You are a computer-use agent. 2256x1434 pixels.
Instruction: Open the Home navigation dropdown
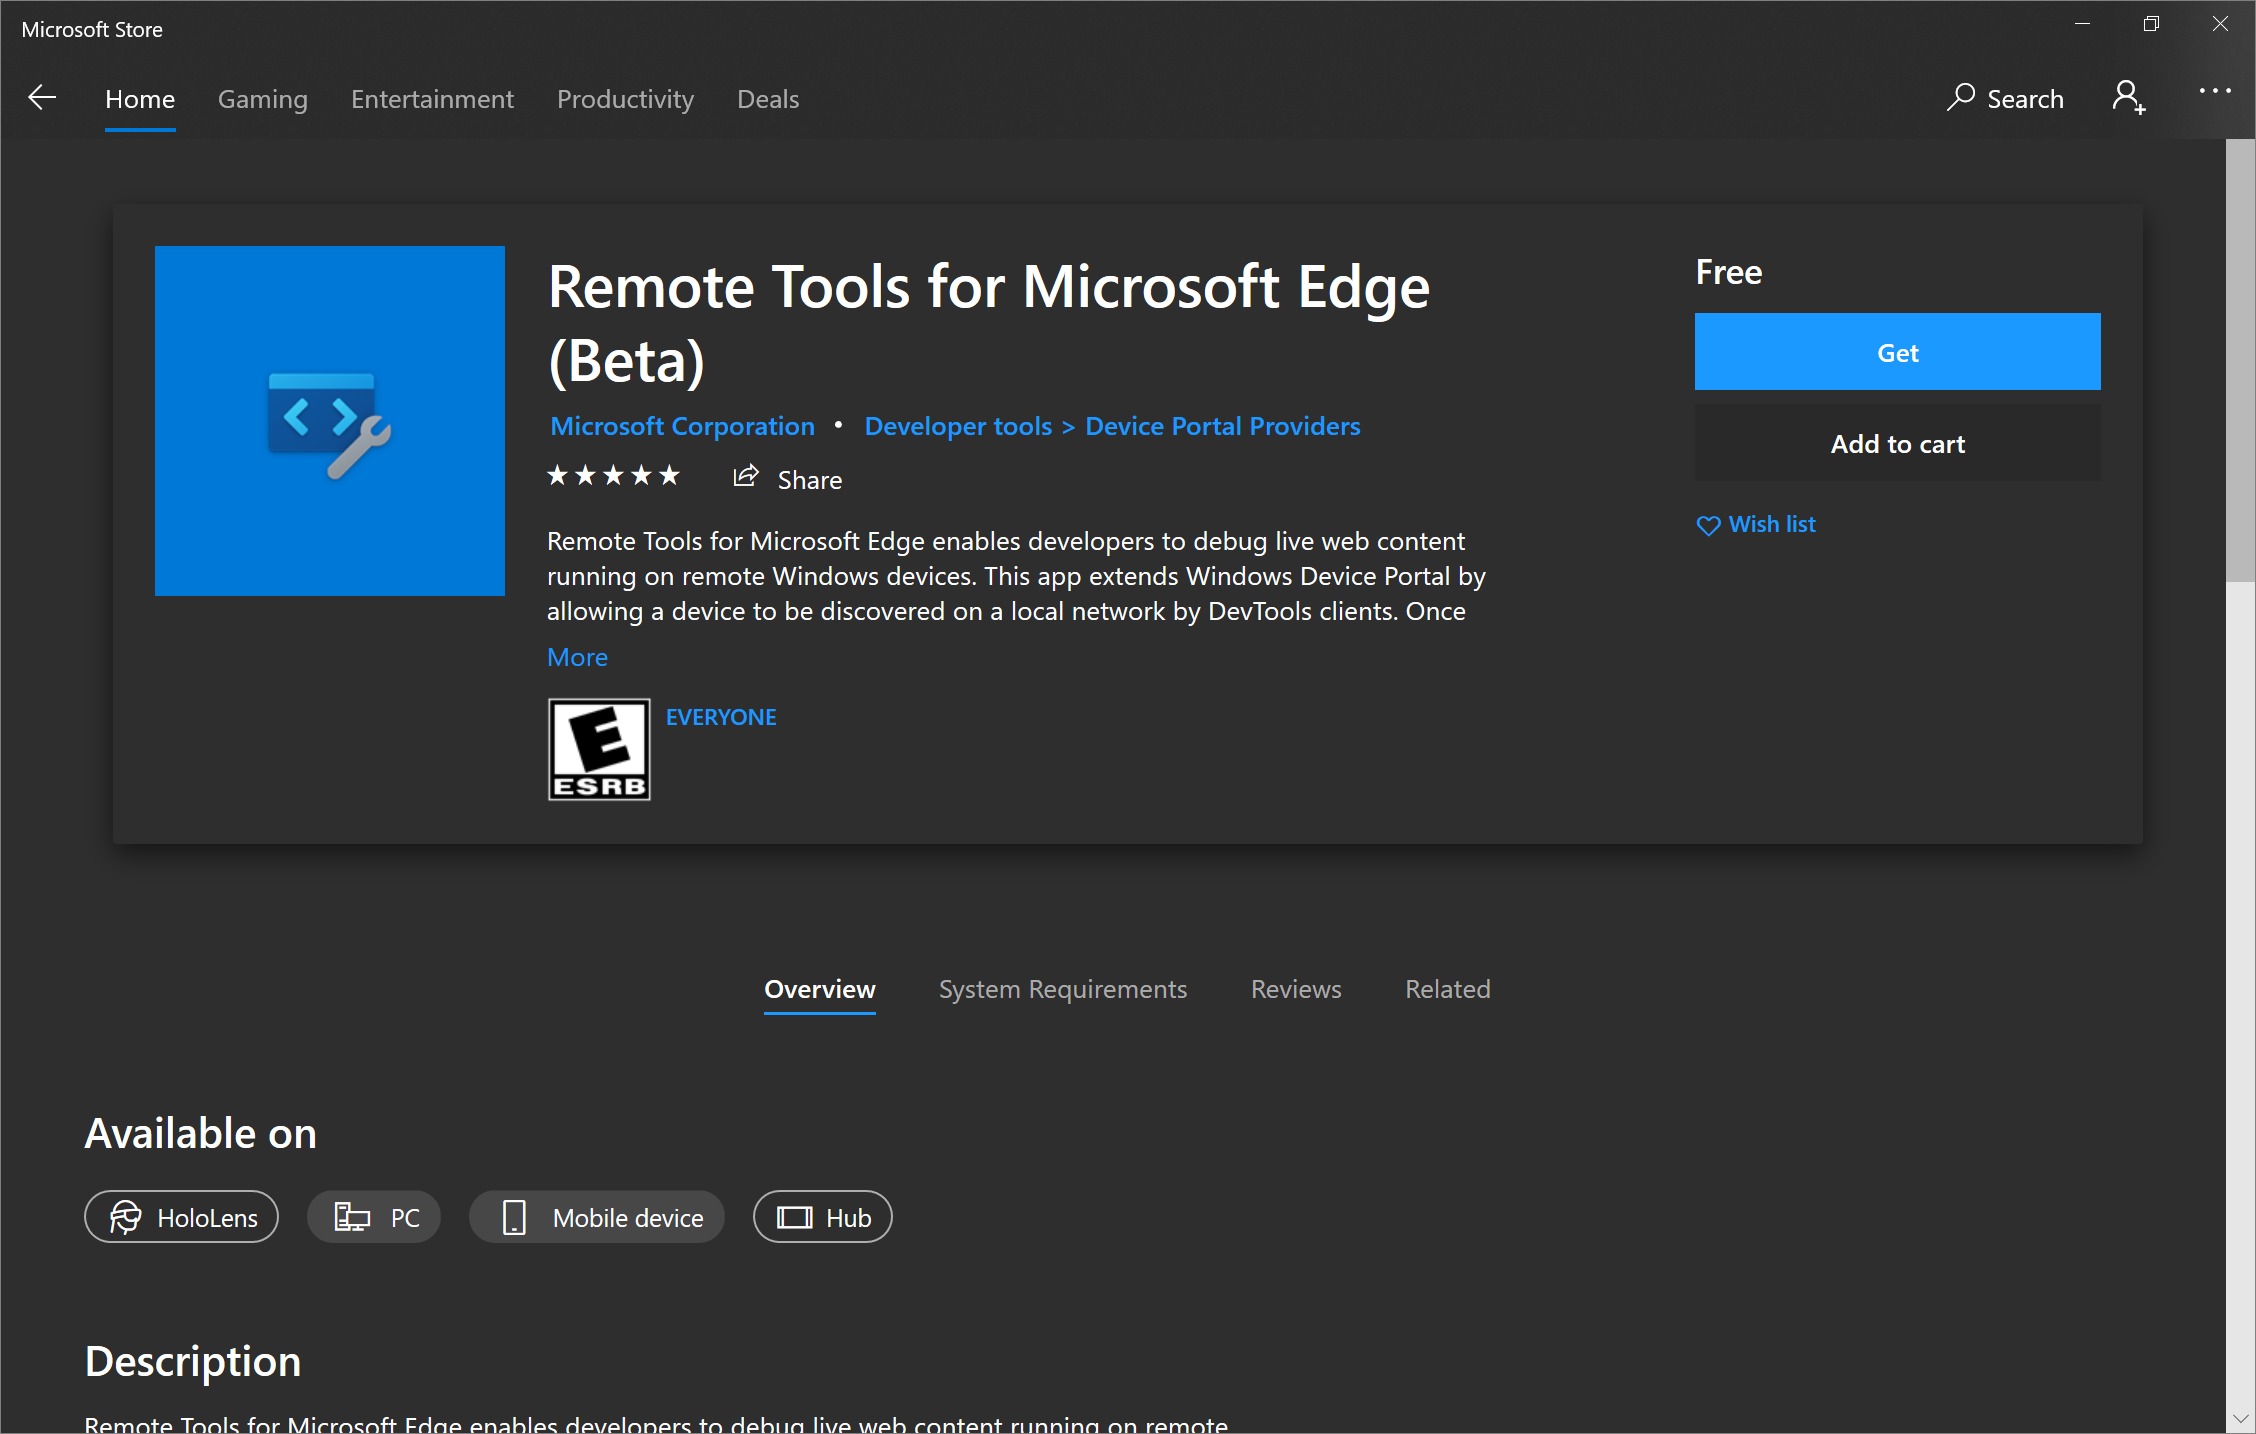pyautogui.click(x=140, y=99)
